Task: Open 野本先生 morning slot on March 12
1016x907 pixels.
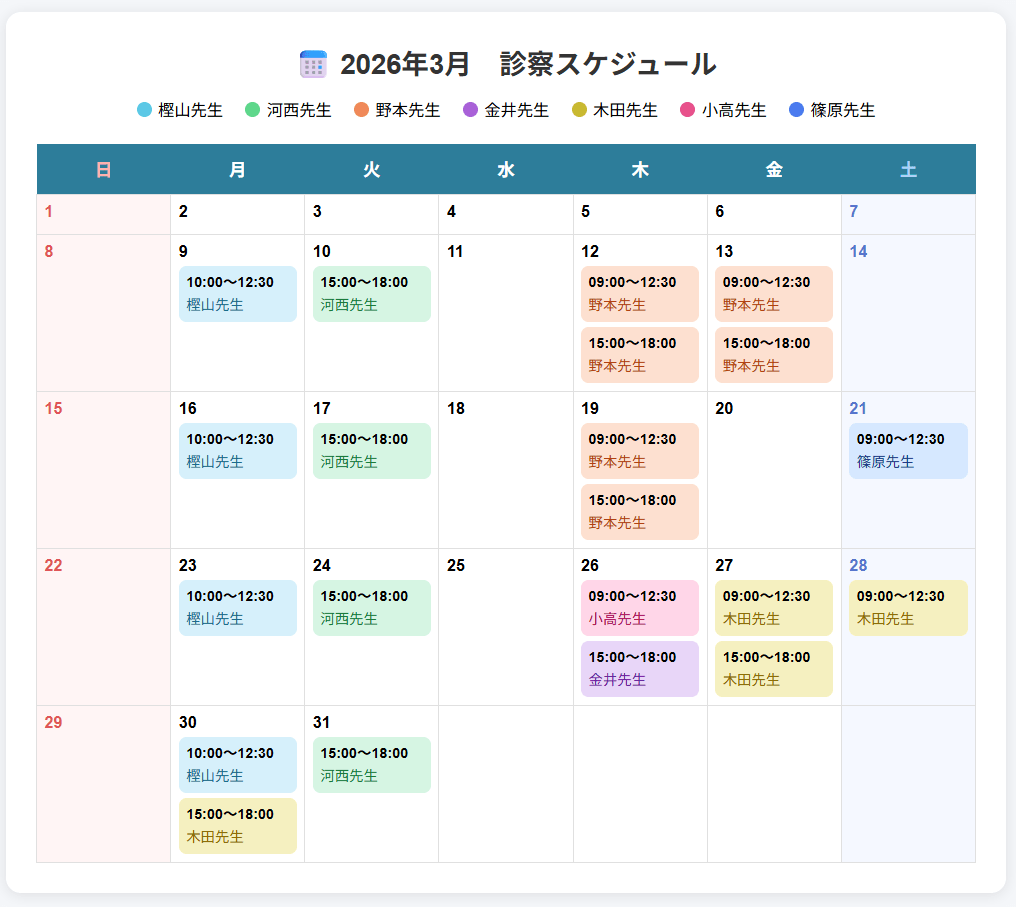Action: (640, 294)
